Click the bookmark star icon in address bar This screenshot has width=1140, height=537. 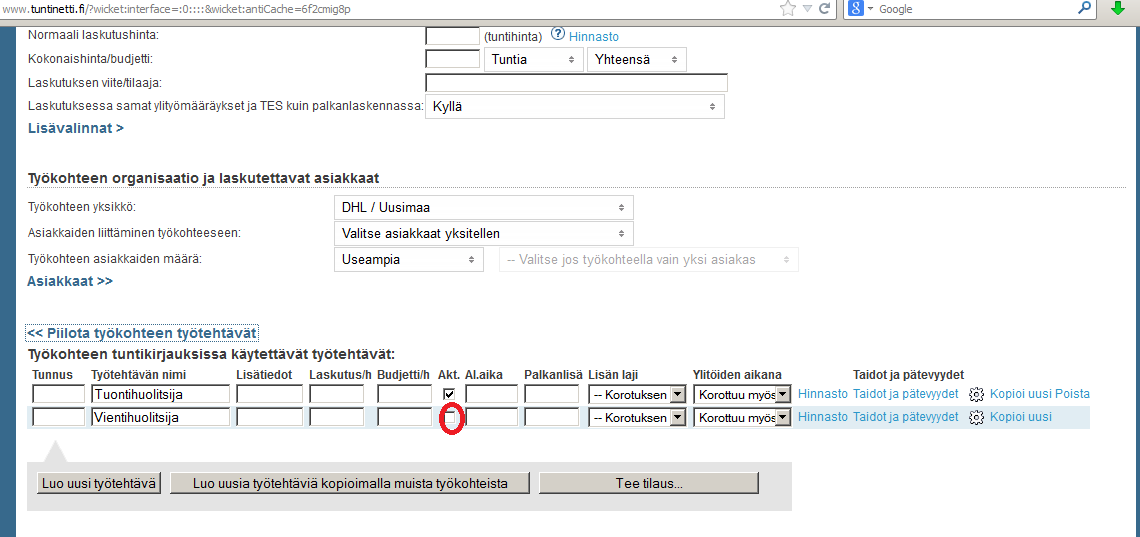click(788, 9)
